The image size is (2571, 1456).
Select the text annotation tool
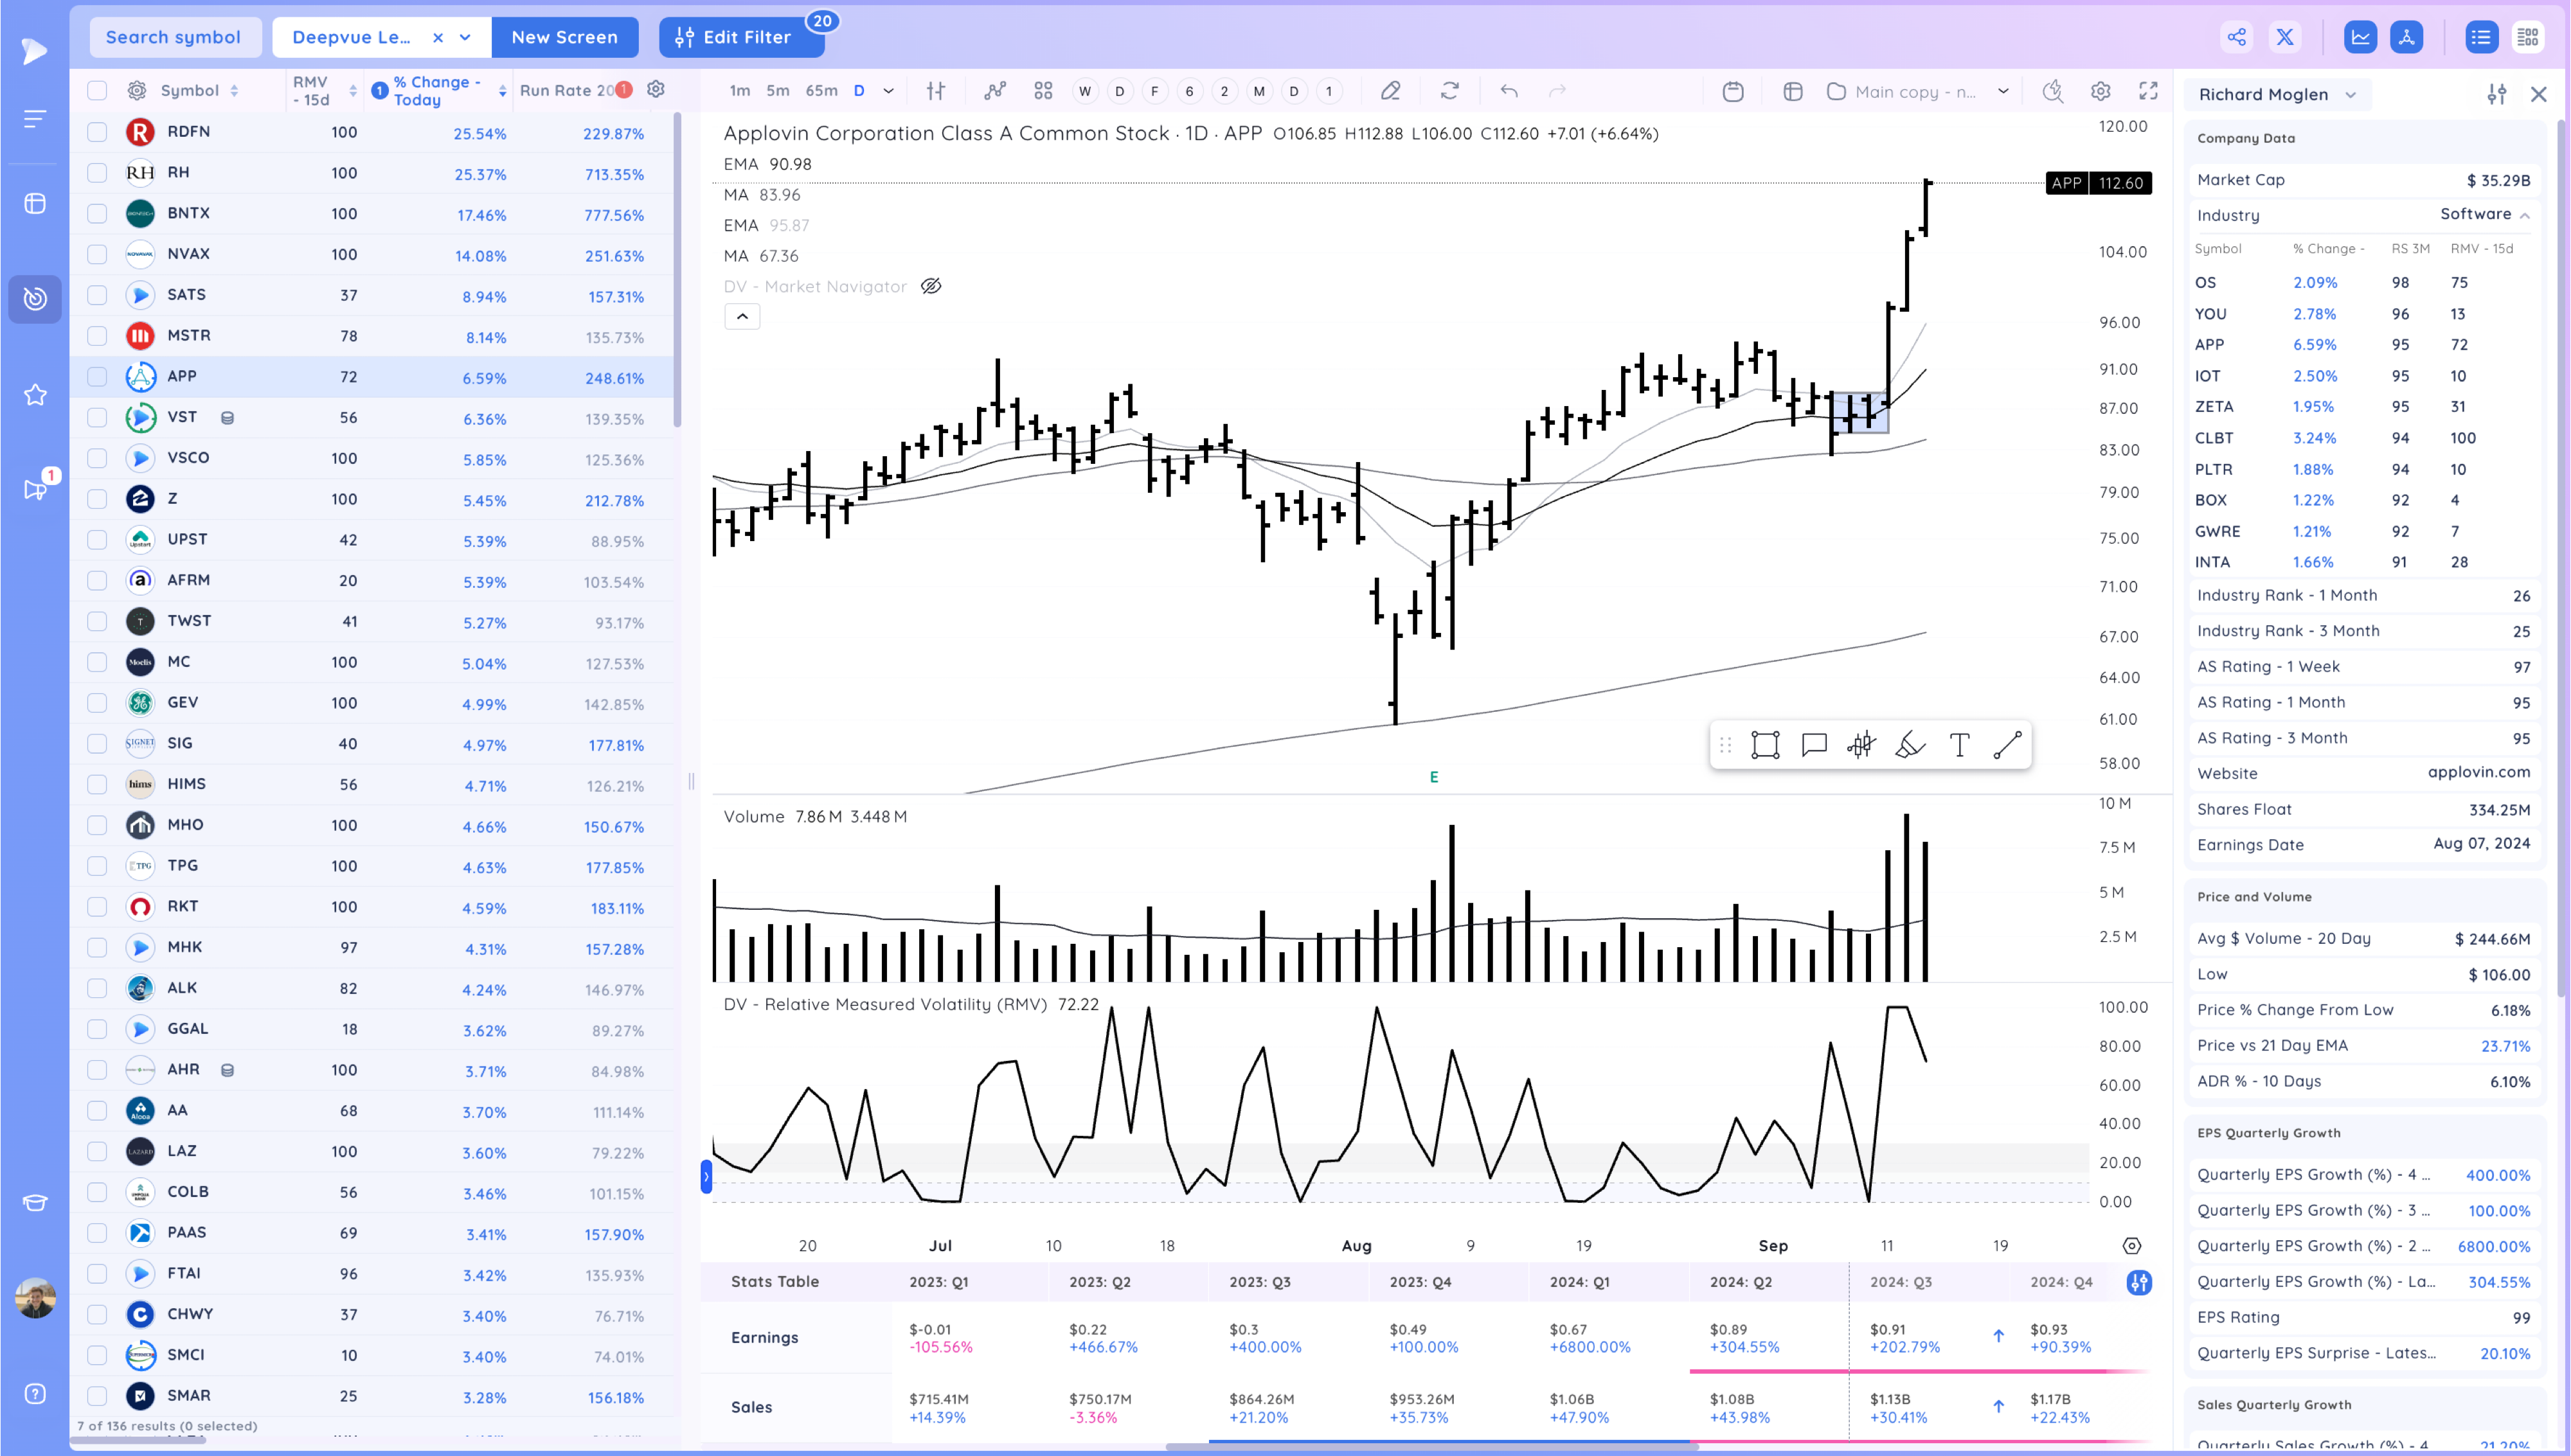(1959, 745)
